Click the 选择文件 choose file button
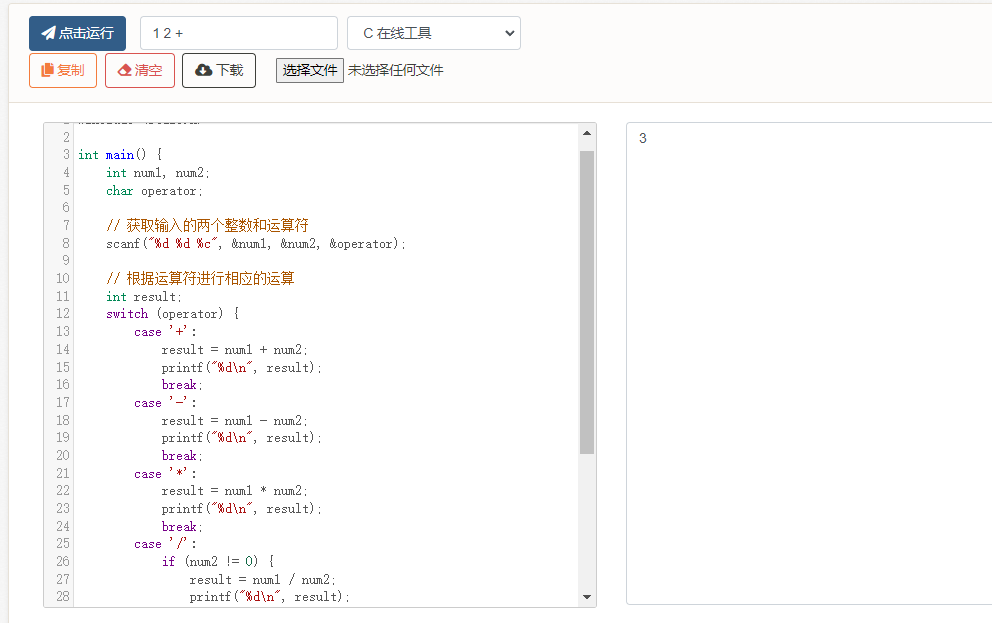This screenshot has width=992, height=623. coord(309,70)
